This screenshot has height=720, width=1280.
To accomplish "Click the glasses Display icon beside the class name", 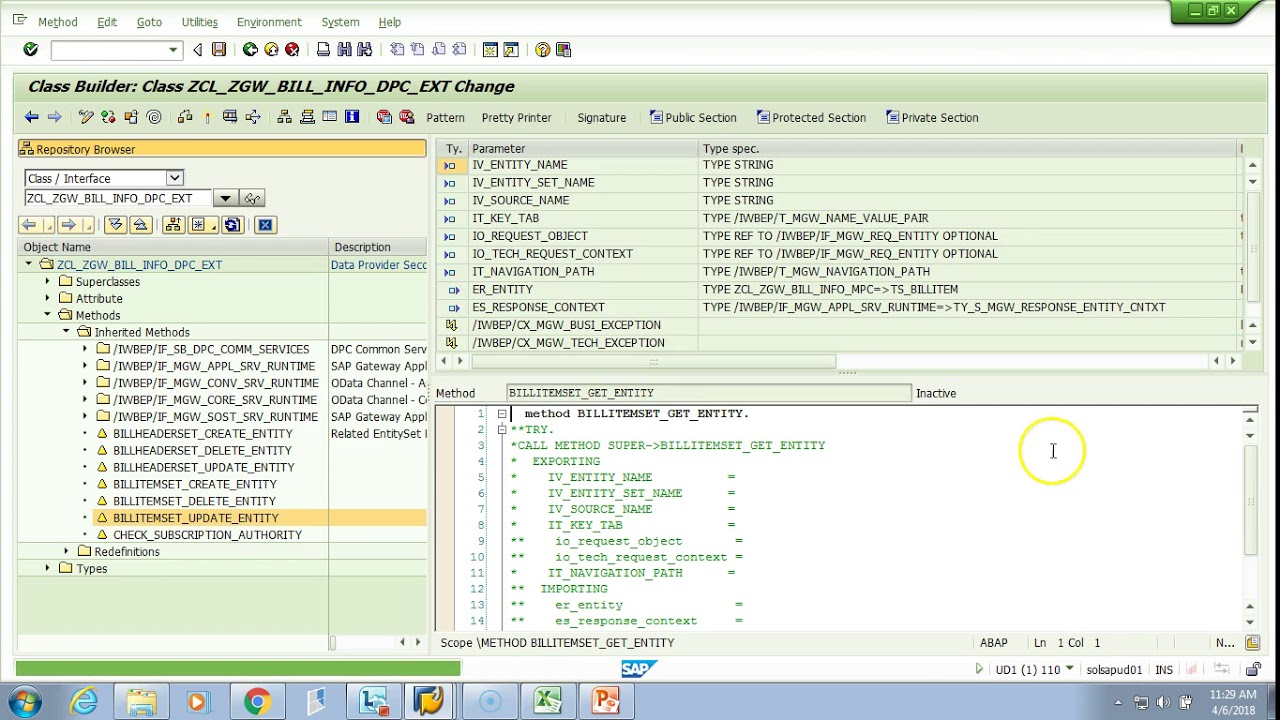I will [253, 198].
